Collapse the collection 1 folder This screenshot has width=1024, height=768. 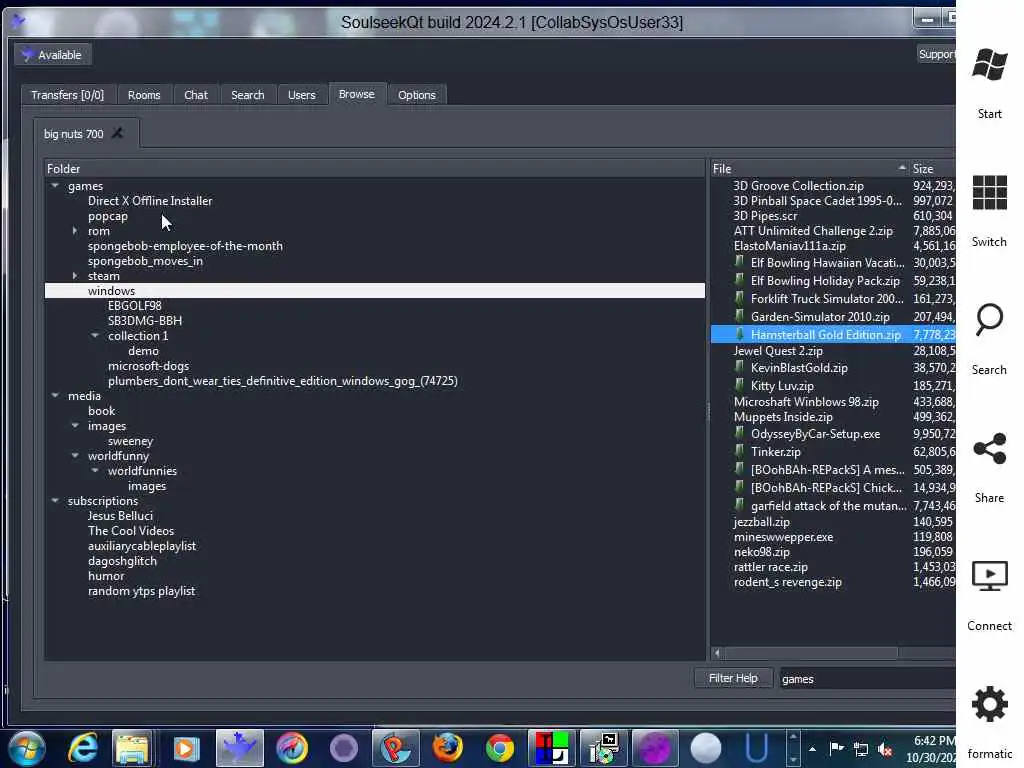click(x=95, y=336)
